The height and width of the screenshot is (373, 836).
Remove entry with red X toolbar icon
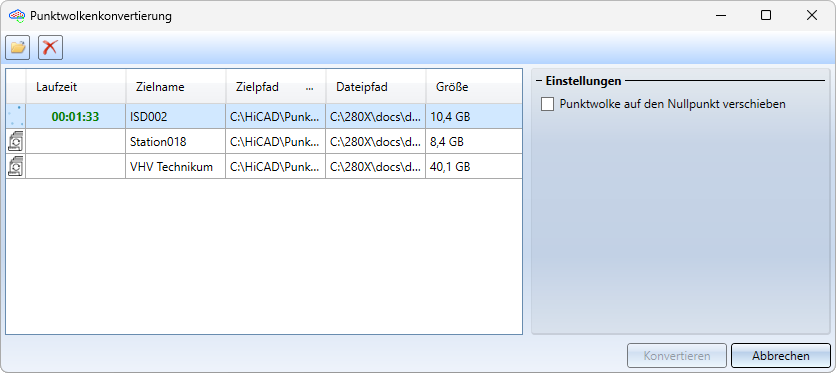[x=50, y=47]
